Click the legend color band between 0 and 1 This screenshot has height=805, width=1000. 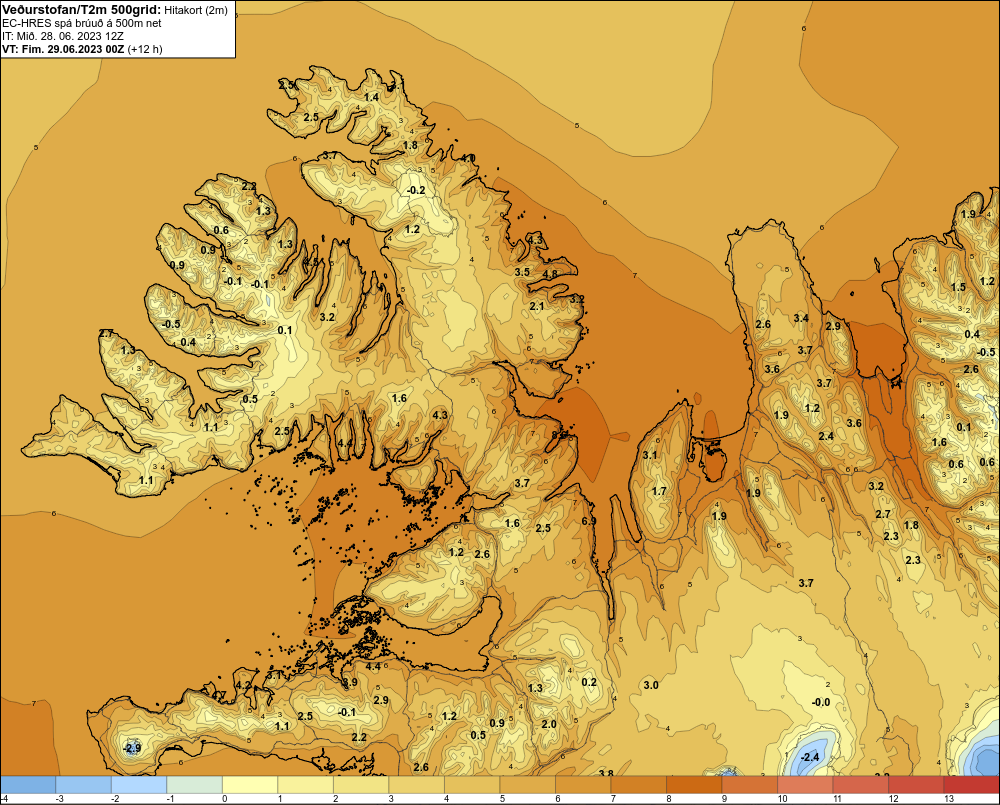250,785
